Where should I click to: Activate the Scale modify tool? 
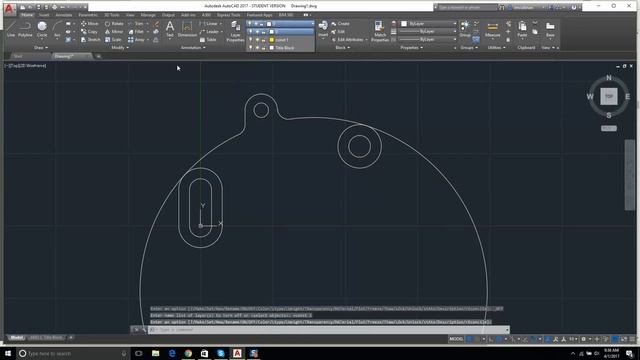coord(113,40)
